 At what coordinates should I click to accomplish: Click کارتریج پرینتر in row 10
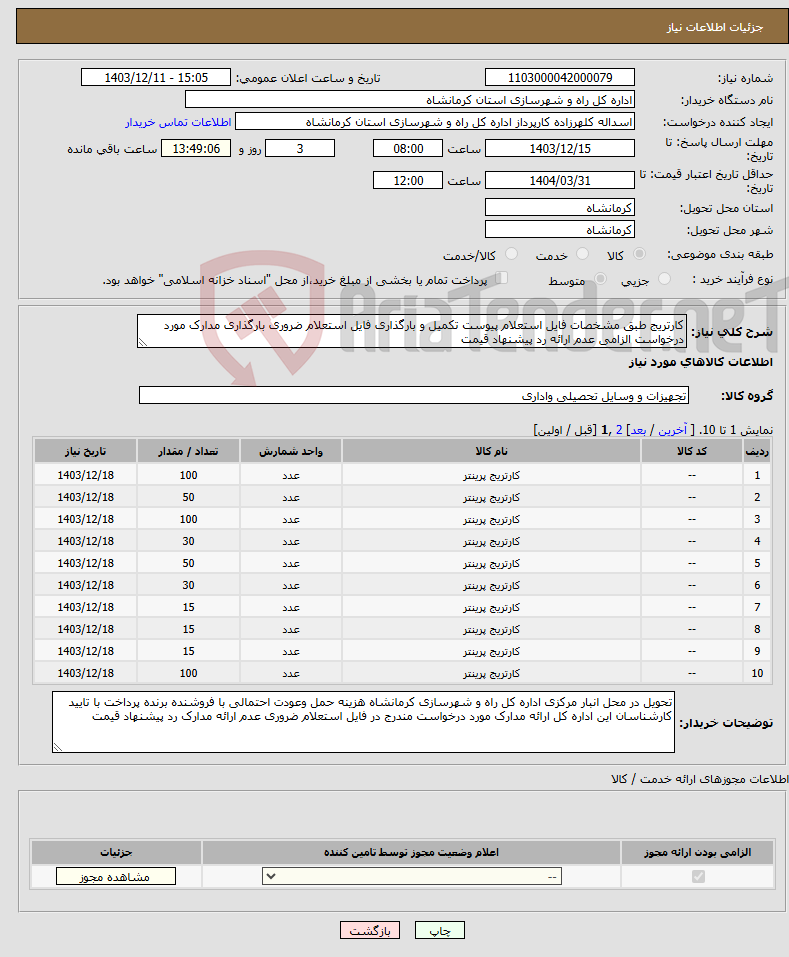click(x=491, y=673)
